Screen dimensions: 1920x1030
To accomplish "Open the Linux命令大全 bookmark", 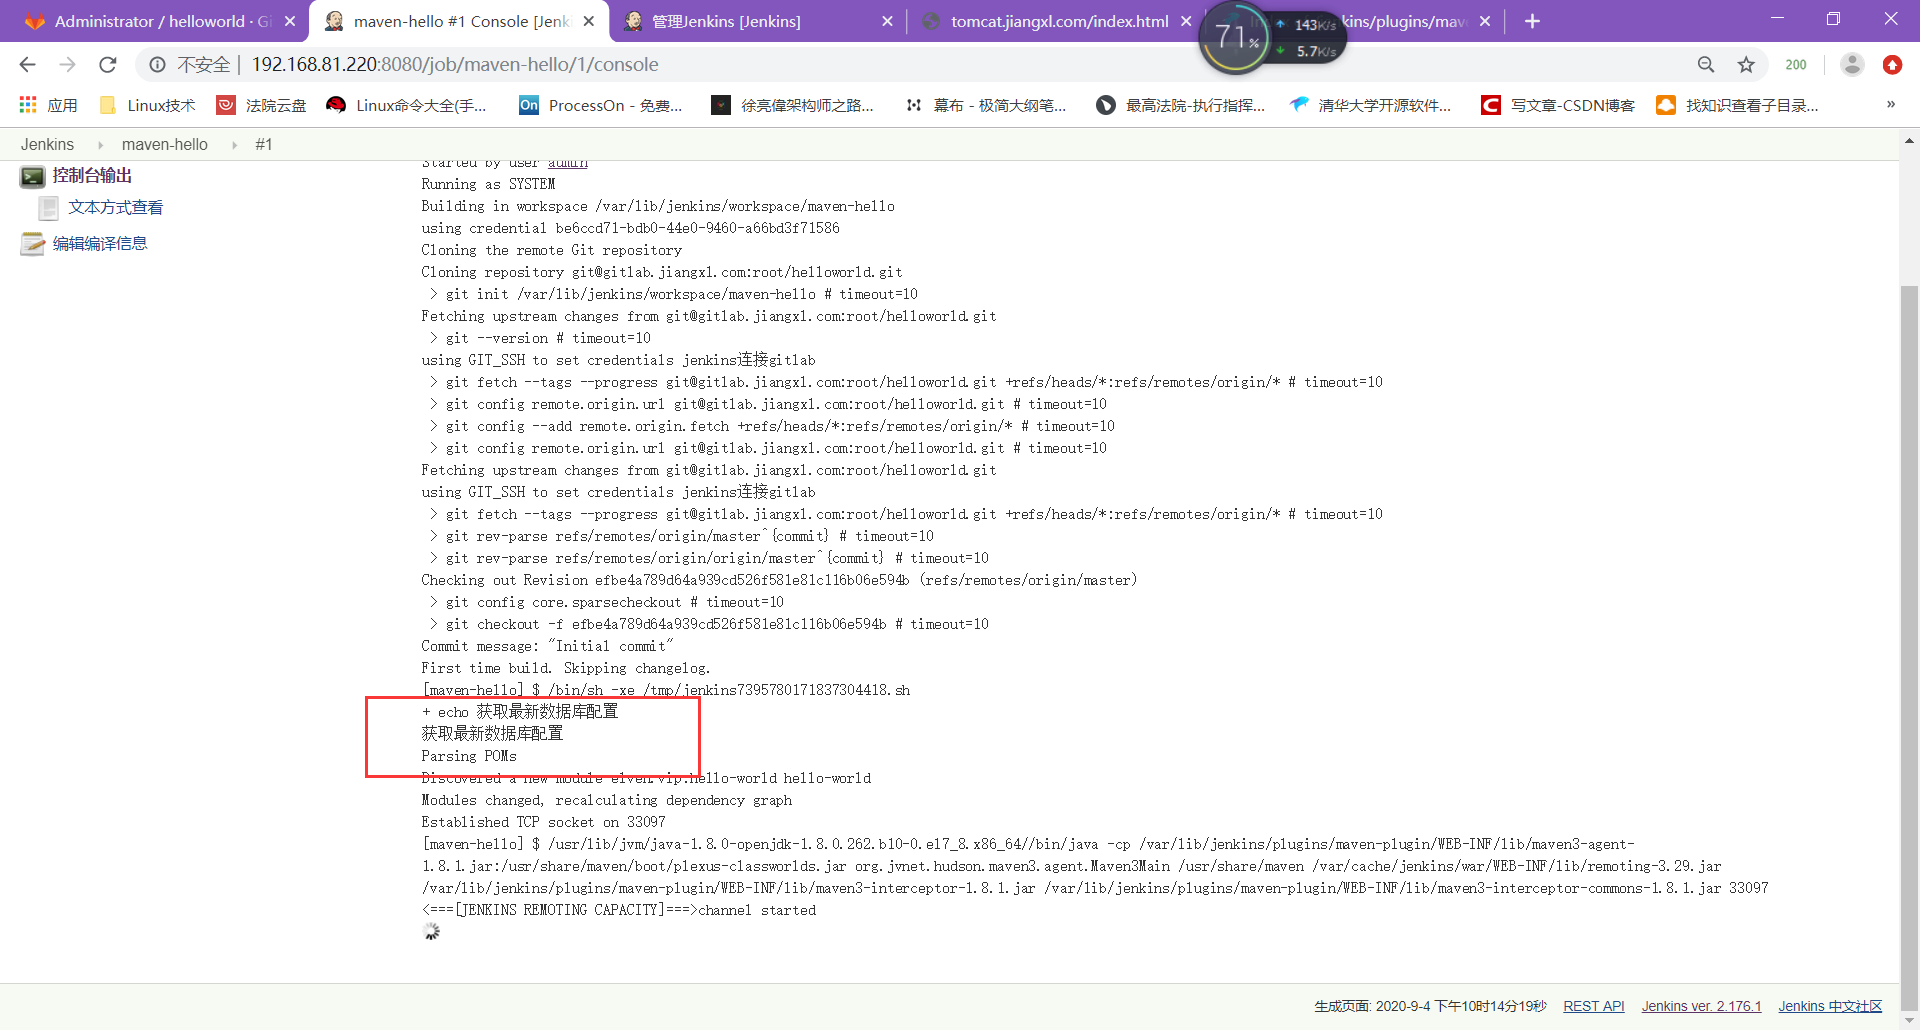I will tap(407, 105).
